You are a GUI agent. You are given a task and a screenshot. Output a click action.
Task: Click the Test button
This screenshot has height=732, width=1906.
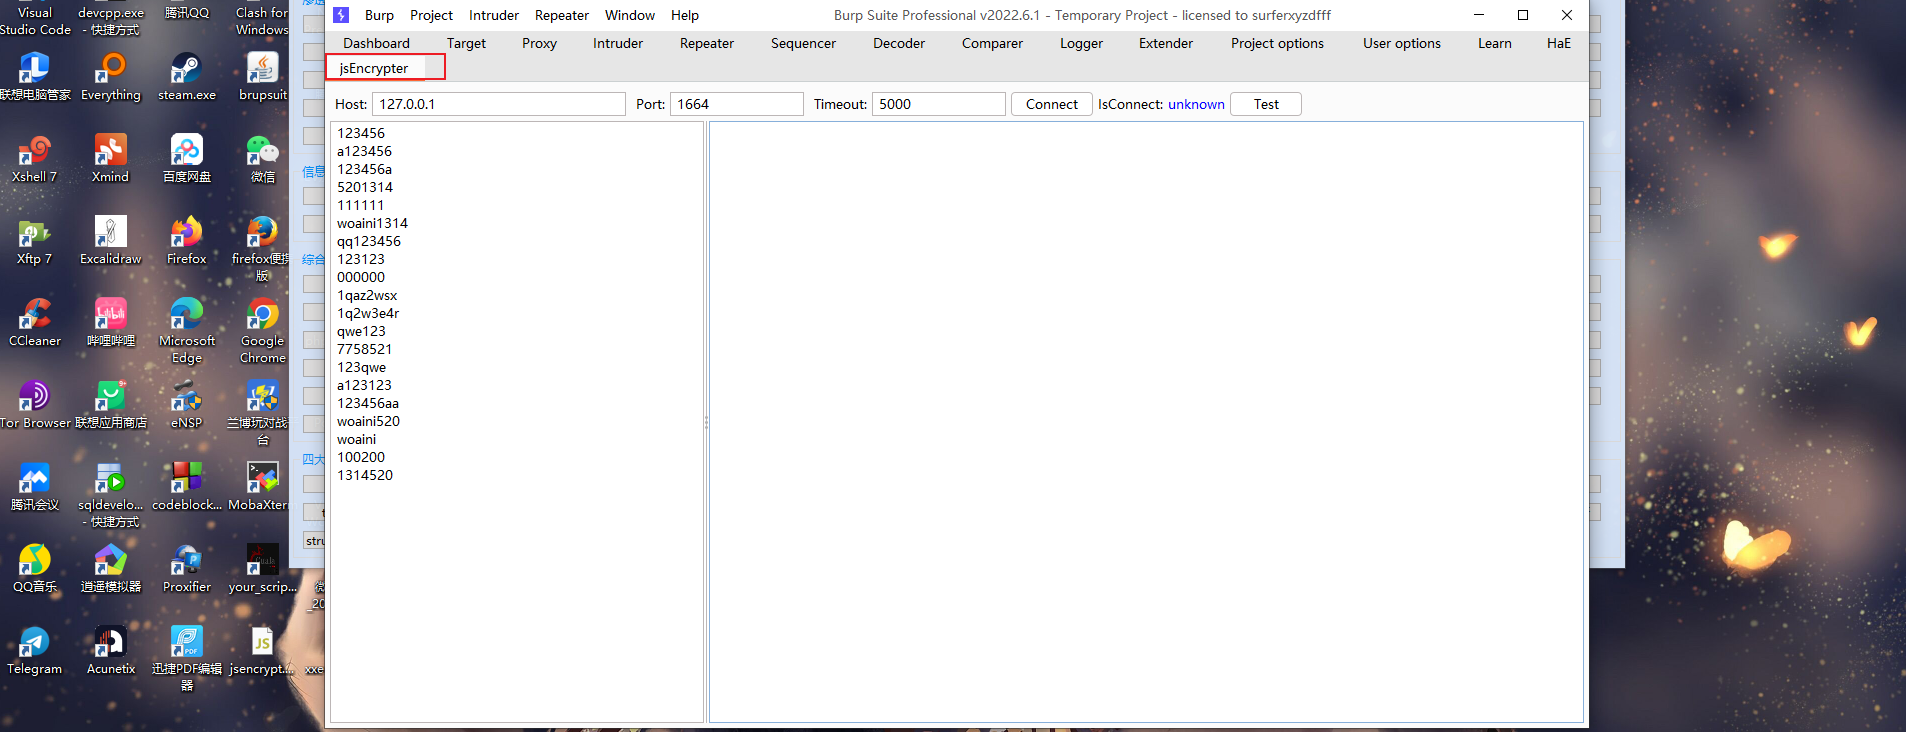point(1266,104)
